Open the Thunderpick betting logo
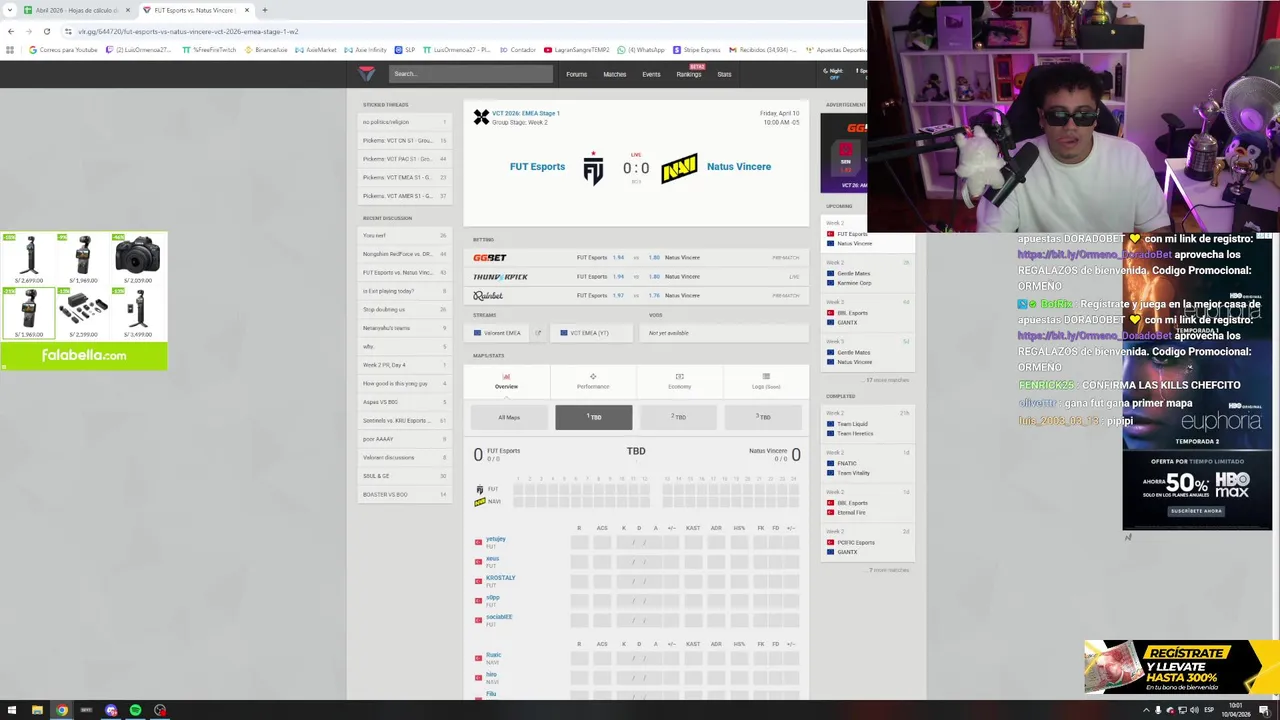The width and height of the screenshot is (1280, 720). click(500, 277)
